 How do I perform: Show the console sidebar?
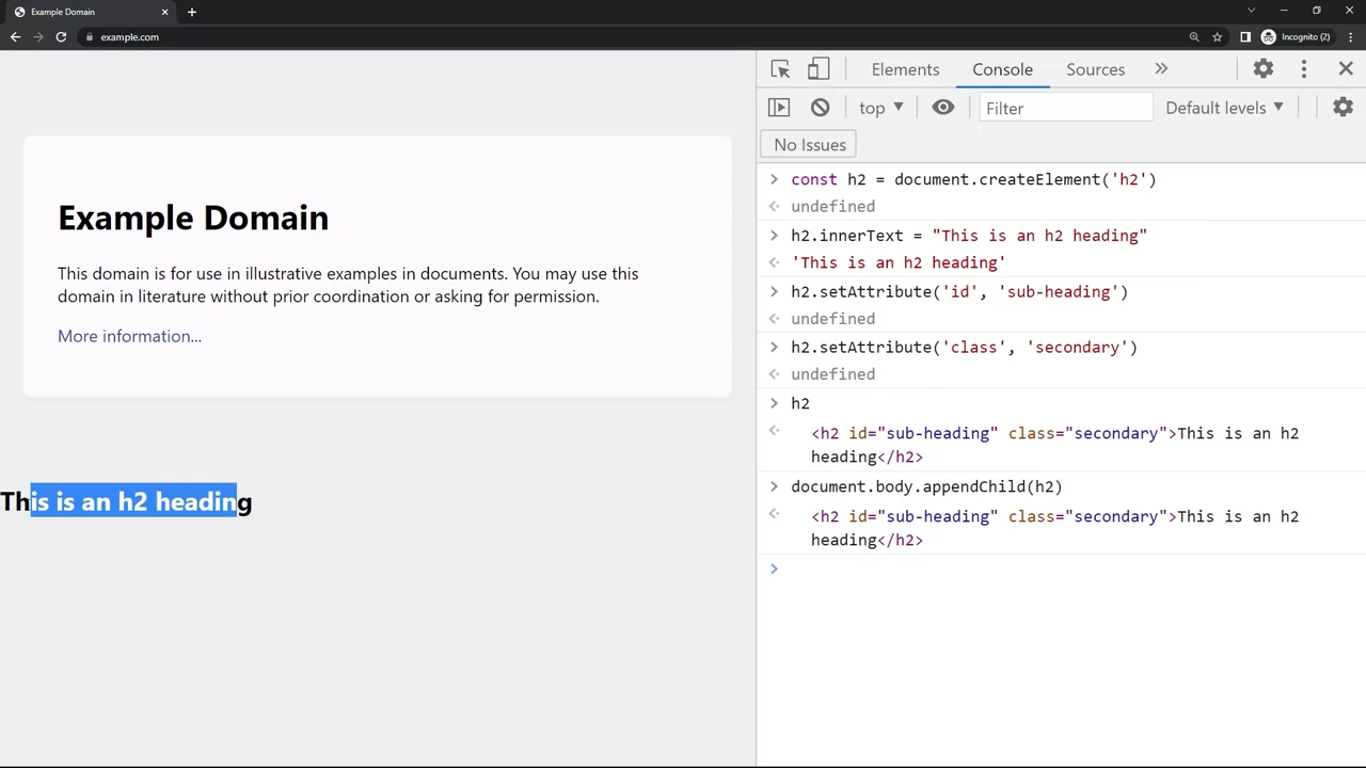(779, 108)
